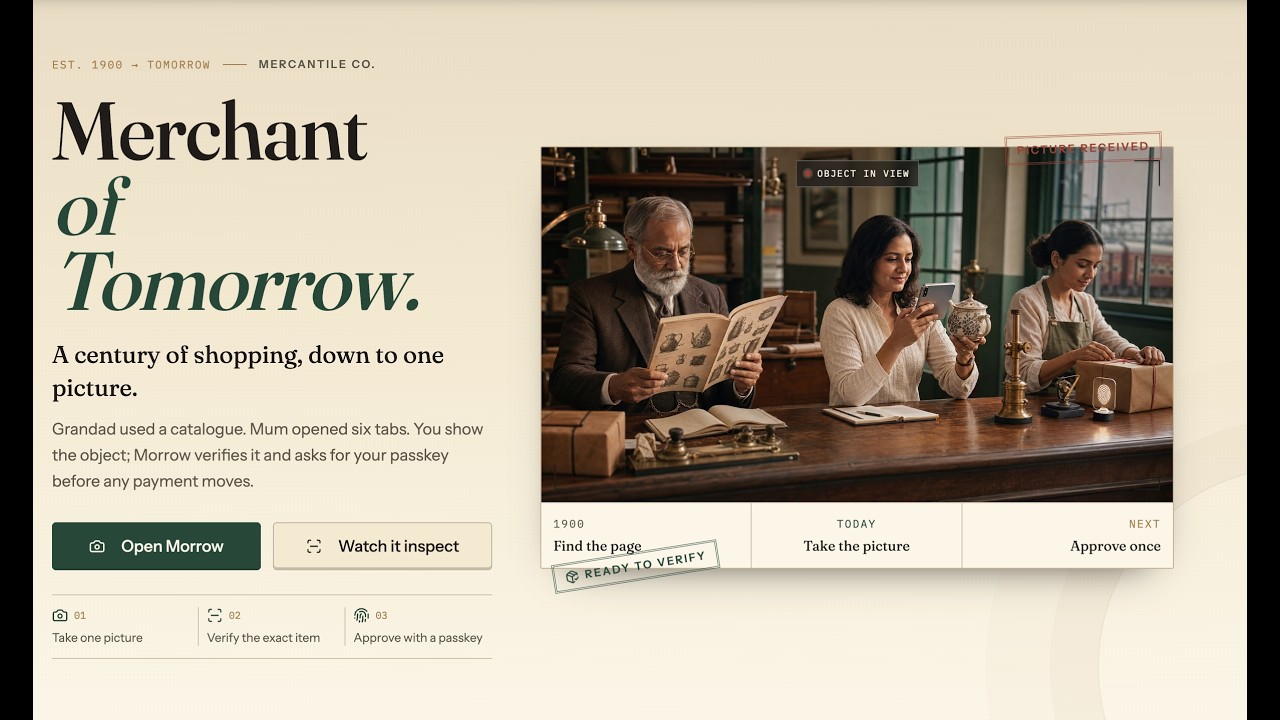
Task: Click the "A century of shopping" subheading
Action: (248, 371)
